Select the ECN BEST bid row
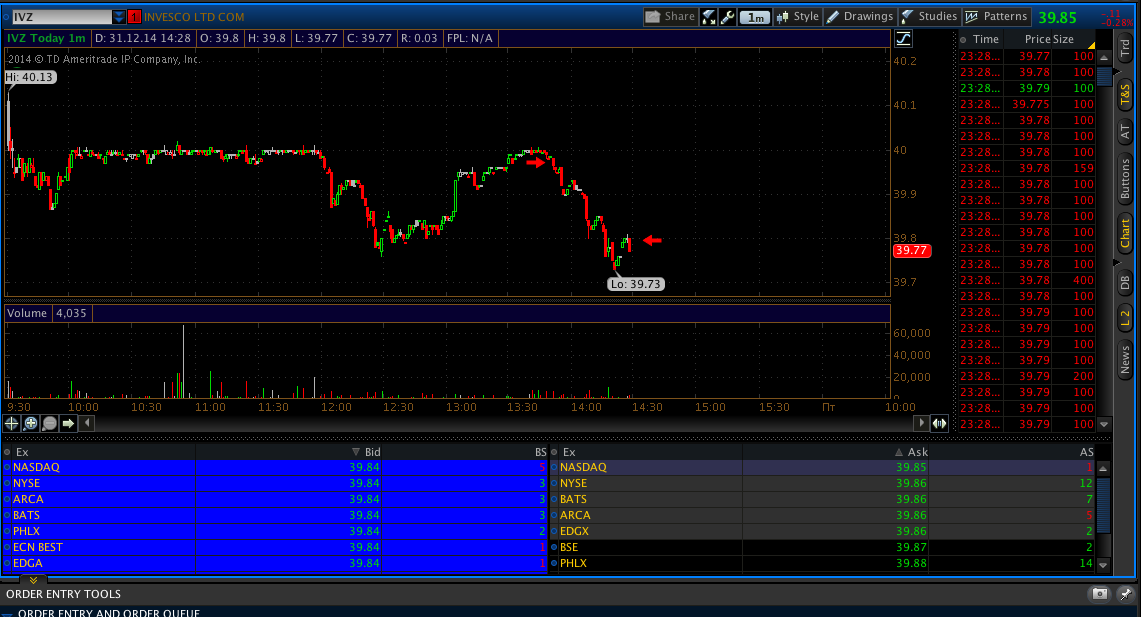This screenshot has height=617, width=1141. (x=275, y=547)
